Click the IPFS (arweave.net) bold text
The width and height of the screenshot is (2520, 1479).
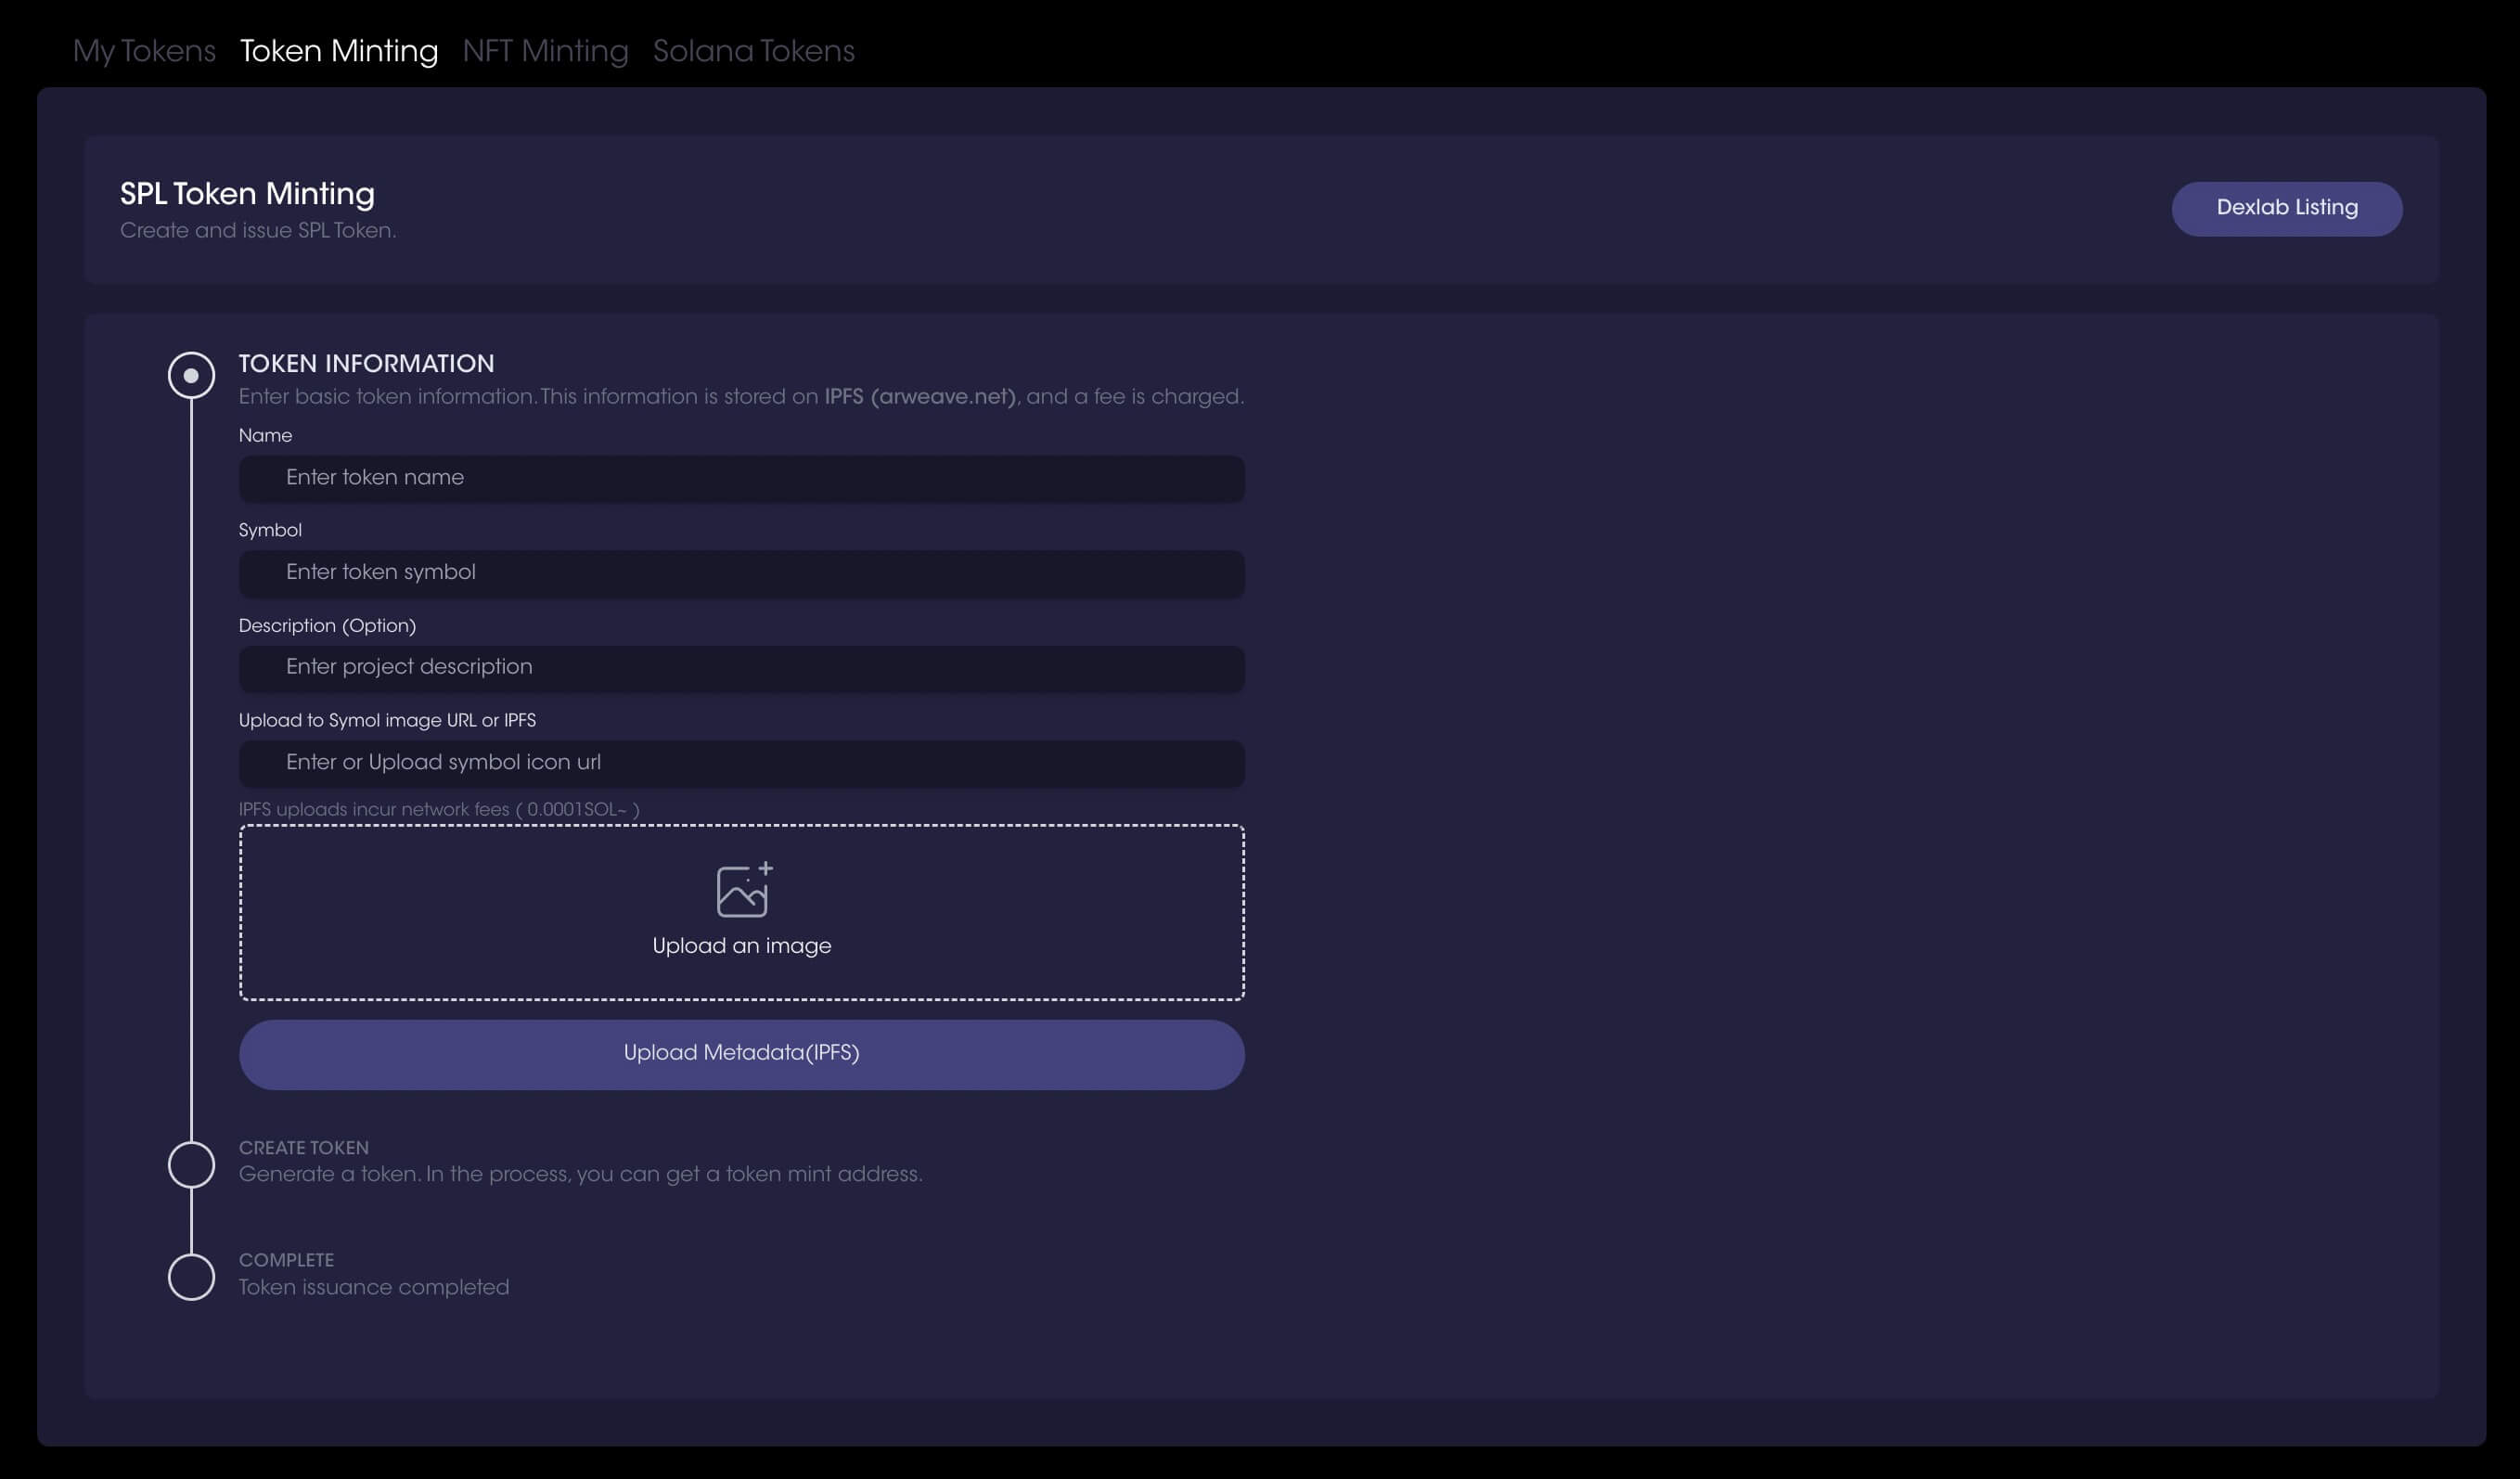pos(920,397)
